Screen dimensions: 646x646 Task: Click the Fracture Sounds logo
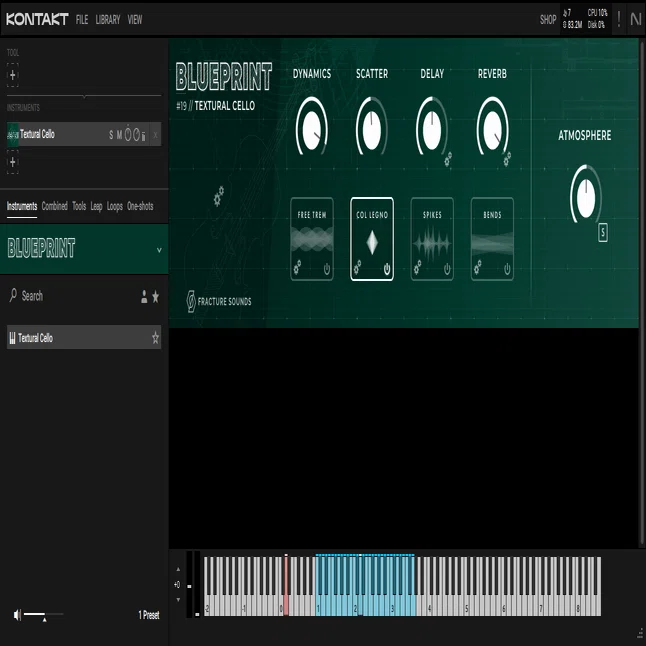(219, 301)
